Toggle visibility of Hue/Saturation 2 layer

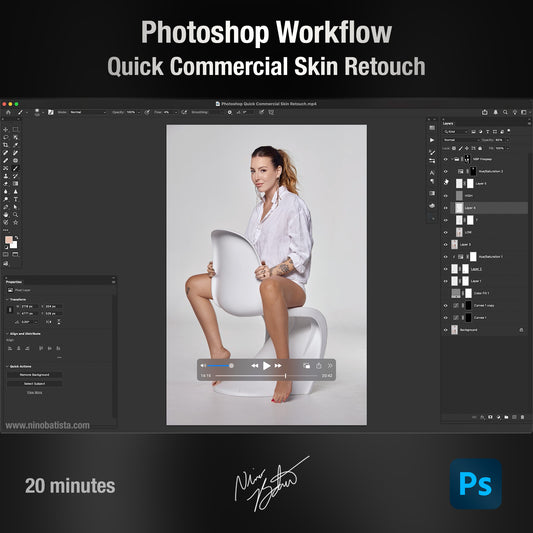point(446,171)
